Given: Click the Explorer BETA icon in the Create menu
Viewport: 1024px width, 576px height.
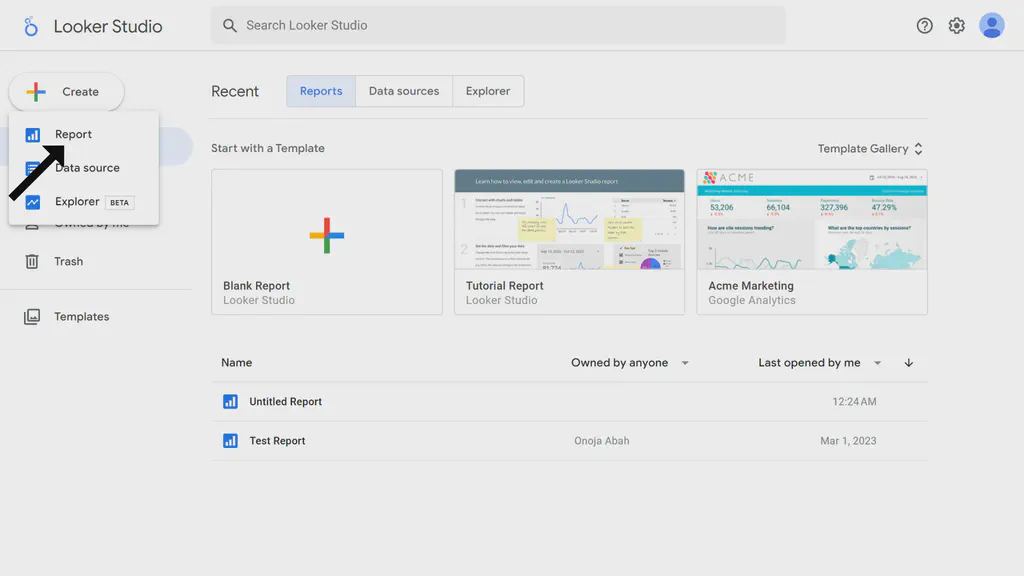Looking at the screenshot, I should coord(33,202).
